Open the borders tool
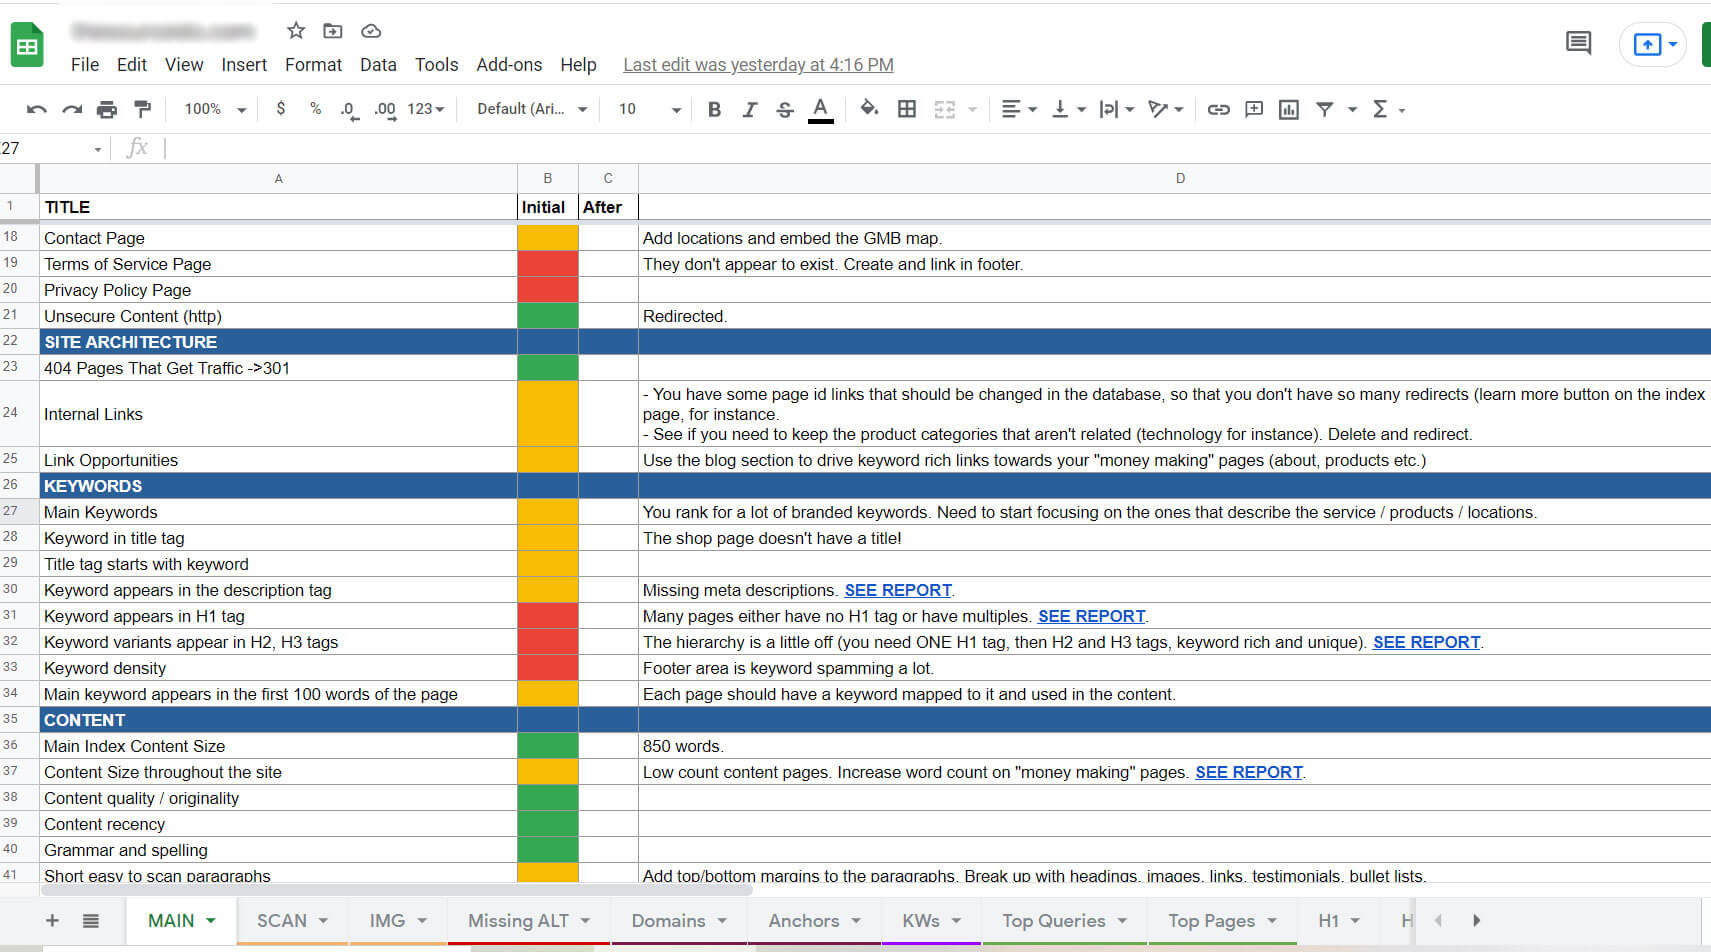1711x952 pixels. click(907, 109)
